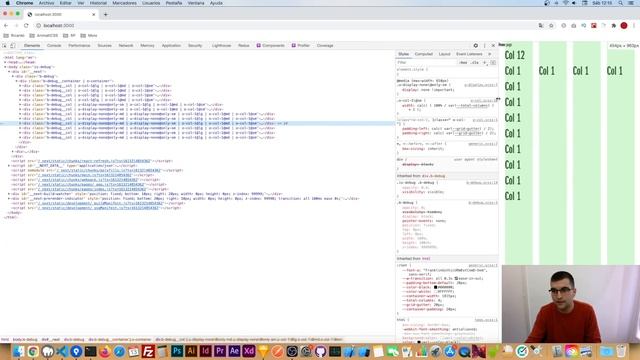This screenshot has width=640, height=360.
Task: Click the localhost:3000 address bar
Action: pyautogui.click(x=286, y=25)
